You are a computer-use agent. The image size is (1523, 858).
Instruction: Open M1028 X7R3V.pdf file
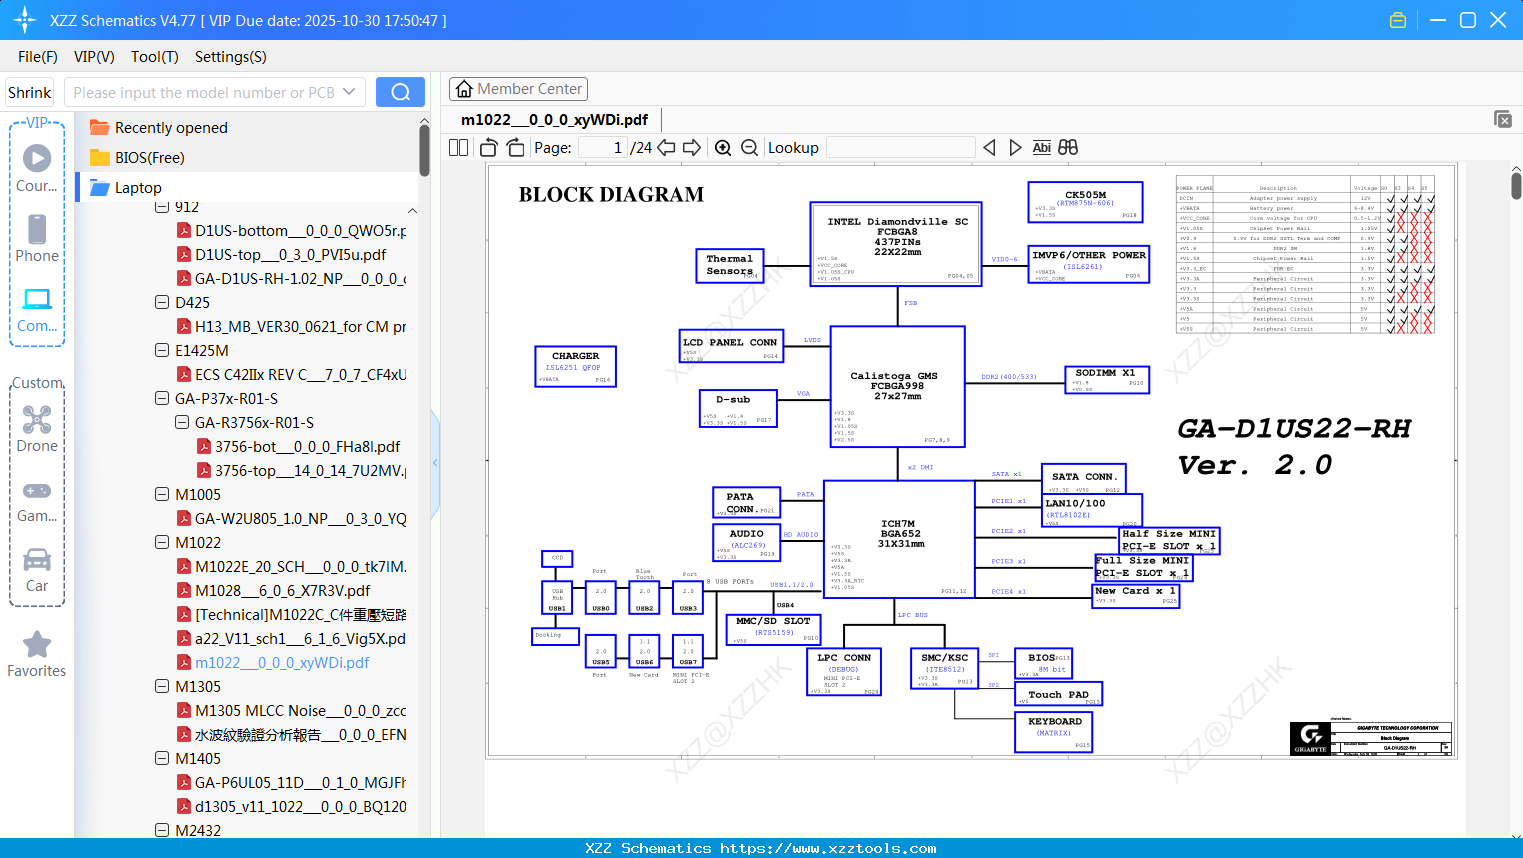pos(273,590)
